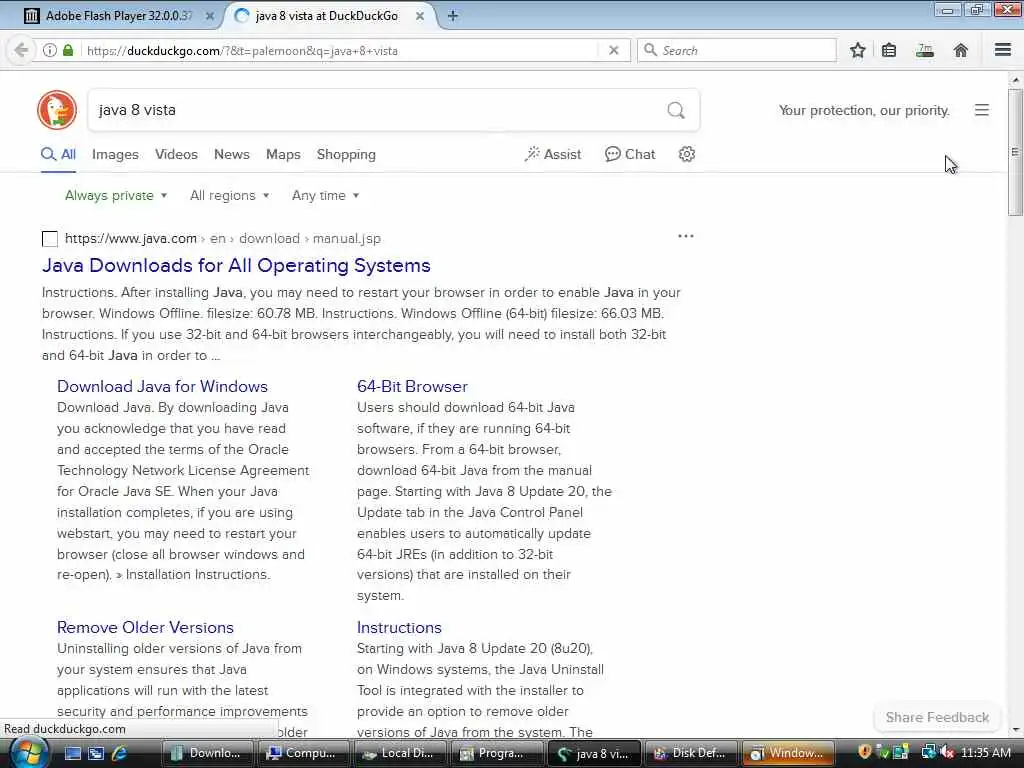Stop loading with the address bar X
This screenshot has height=768, width=1024.
[613, 50]
